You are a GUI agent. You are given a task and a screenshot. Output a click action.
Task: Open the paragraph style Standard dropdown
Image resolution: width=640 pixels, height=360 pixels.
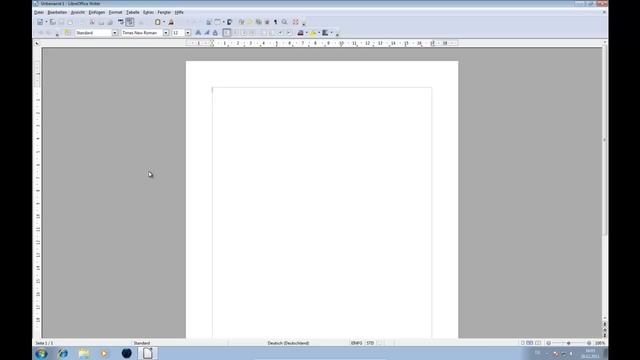pyautogui.click(x=115, y=33)
